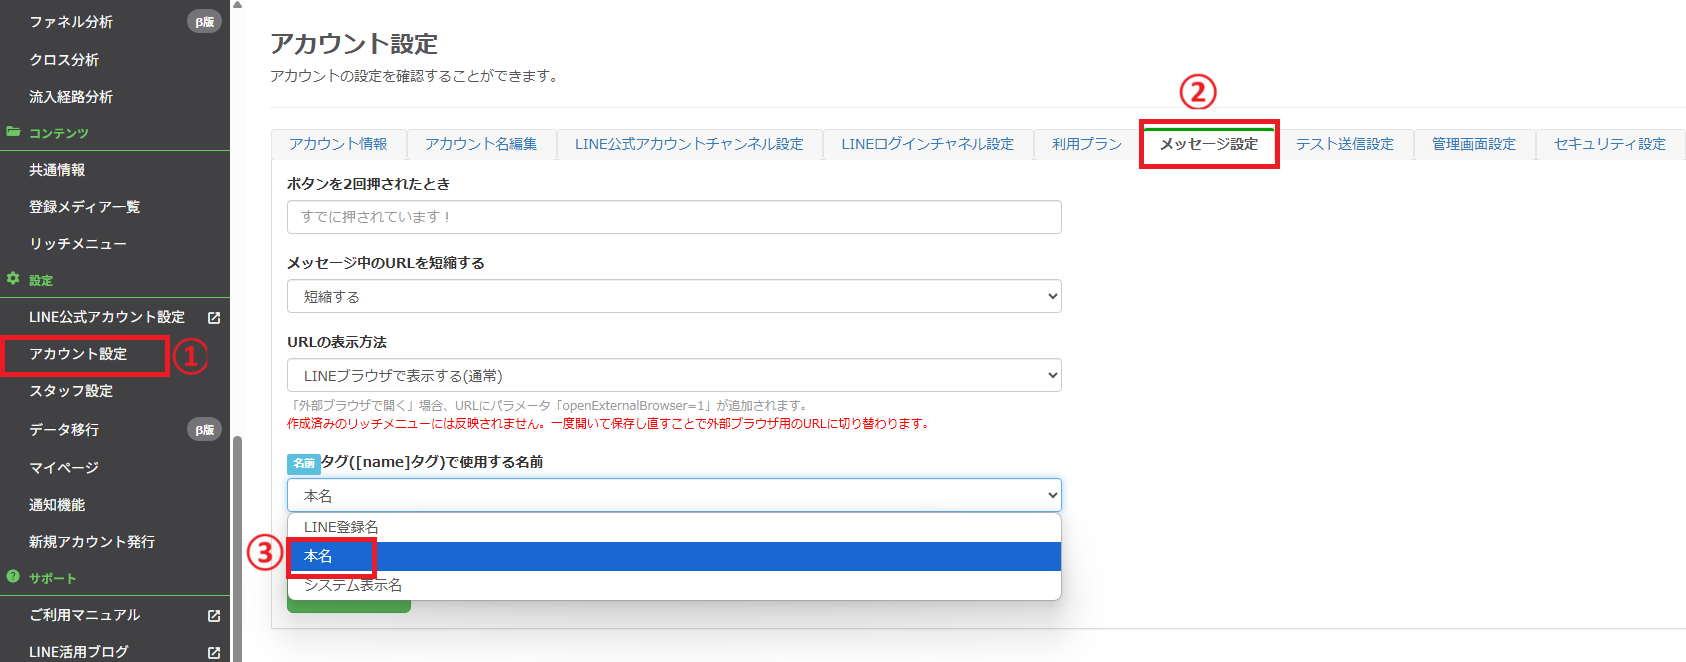Go to アカウント設定 in the sidebar

click(x=78, y=354)
